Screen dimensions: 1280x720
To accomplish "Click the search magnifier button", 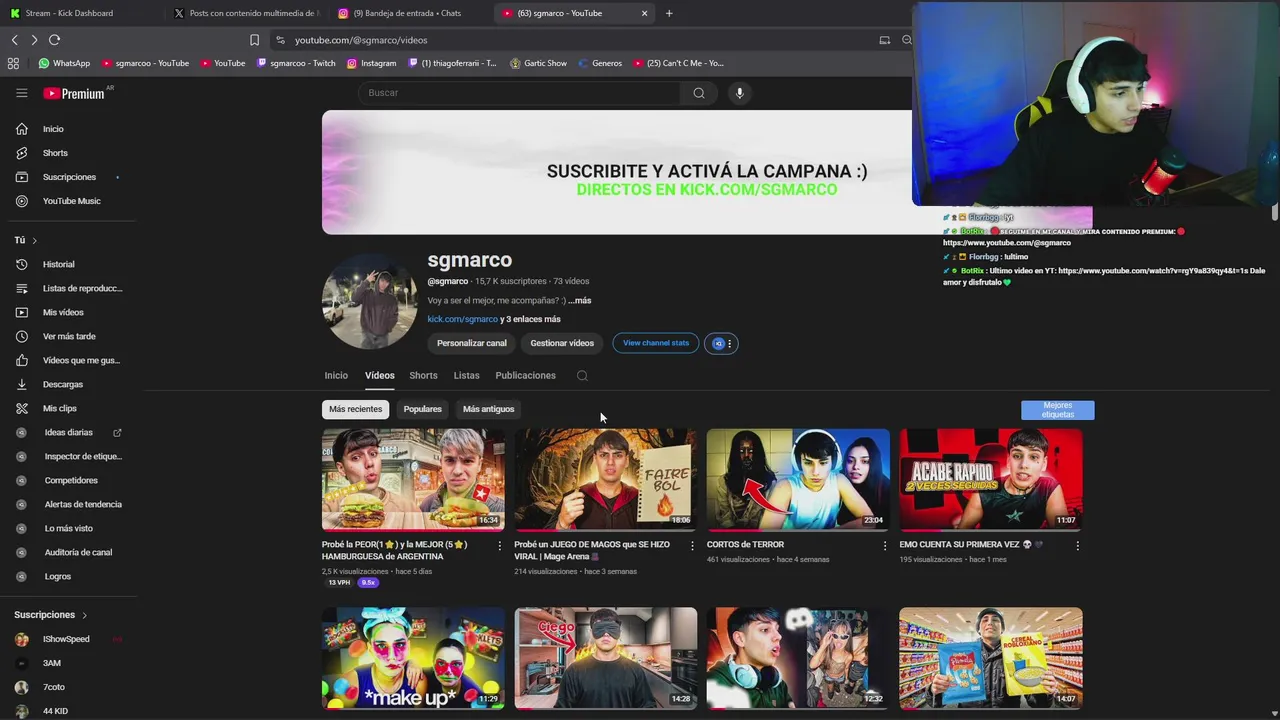I will [699, 93].
